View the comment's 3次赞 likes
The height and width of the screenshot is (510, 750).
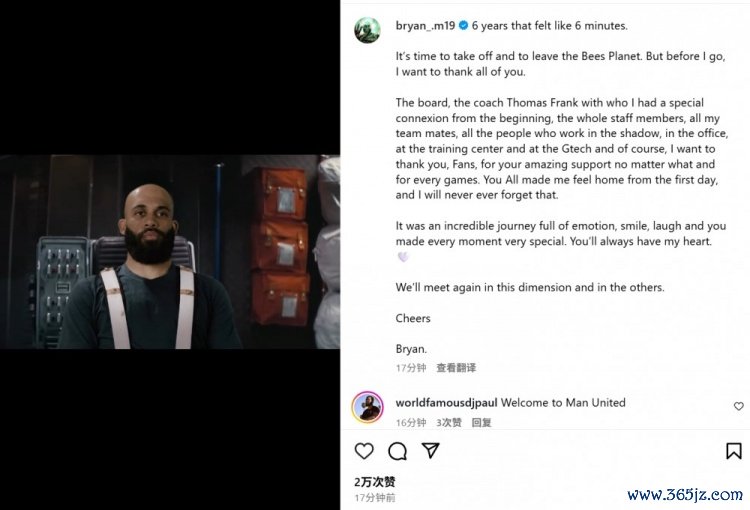tap(449, 422)
